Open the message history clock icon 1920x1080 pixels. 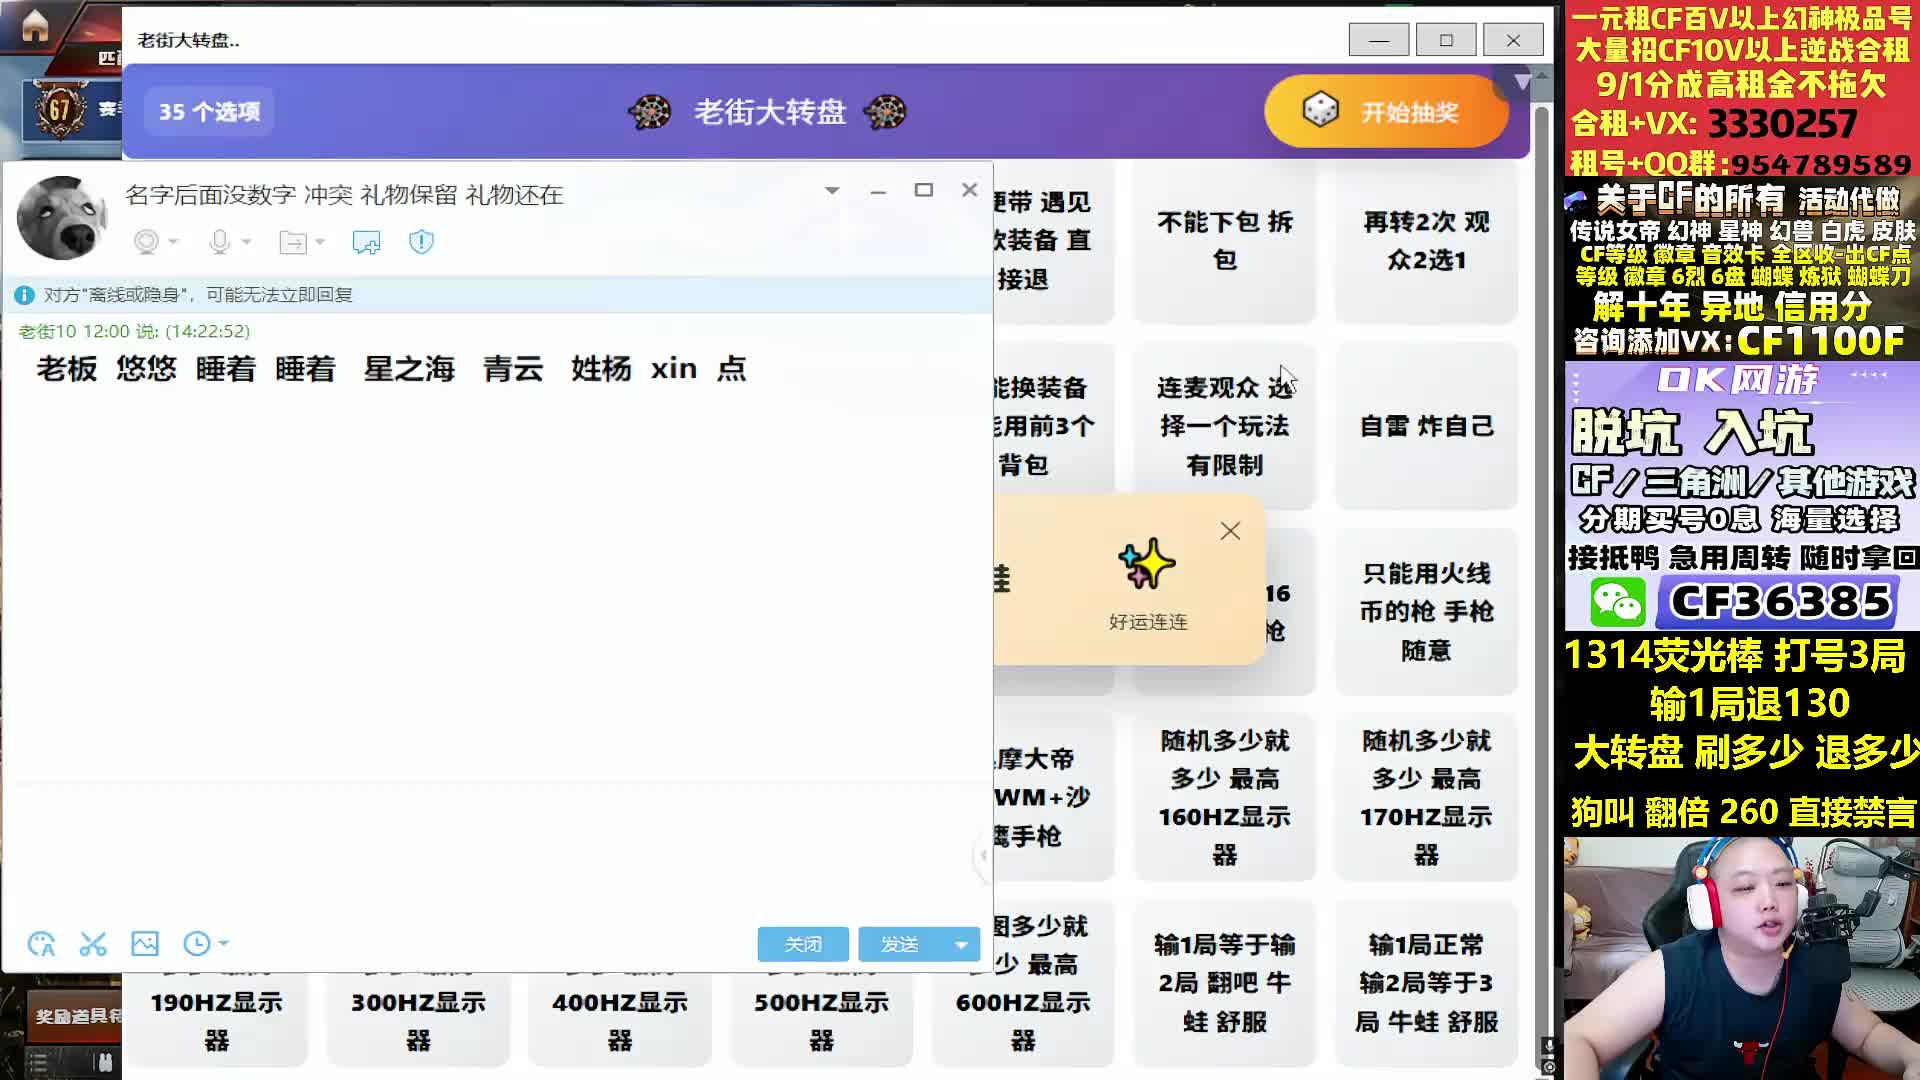click(197, 944)
